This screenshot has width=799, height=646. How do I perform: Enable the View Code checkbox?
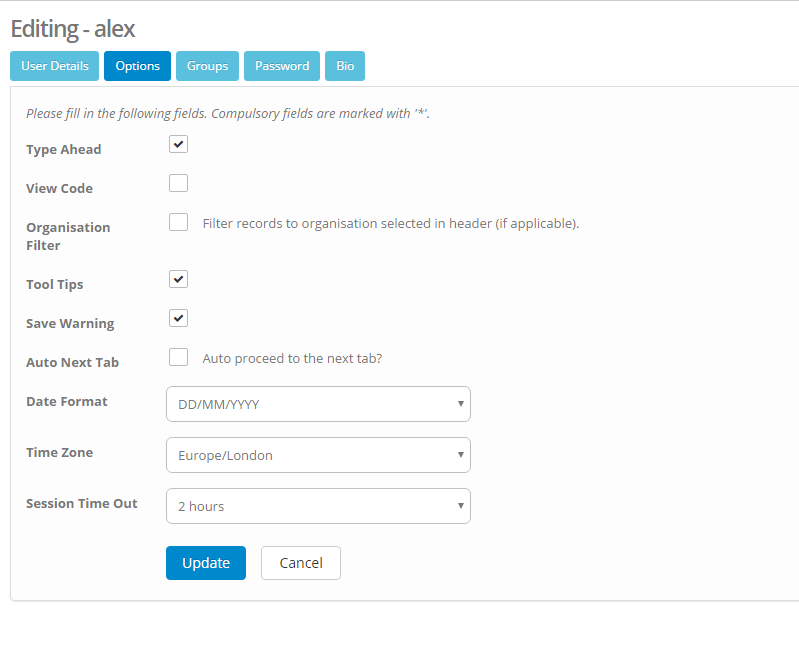178,183
